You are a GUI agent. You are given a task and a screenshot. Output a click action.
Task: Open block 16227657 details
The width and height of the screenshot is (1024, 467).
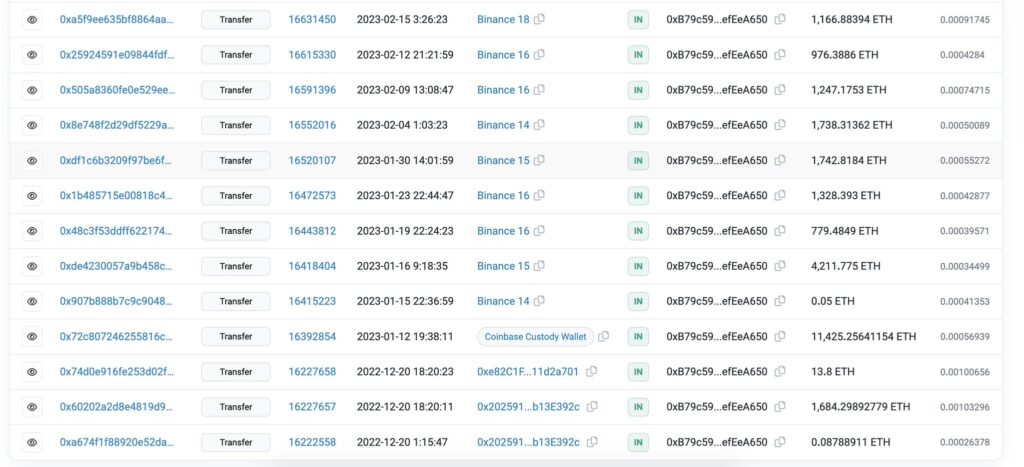point(312,407)
